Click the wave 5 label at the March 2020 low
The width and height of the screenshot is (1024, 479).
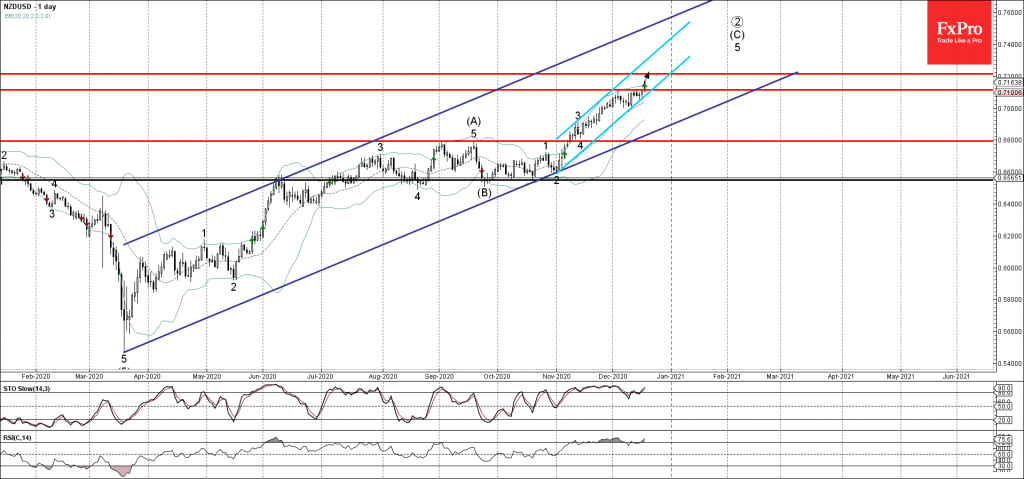pos(124,357)
